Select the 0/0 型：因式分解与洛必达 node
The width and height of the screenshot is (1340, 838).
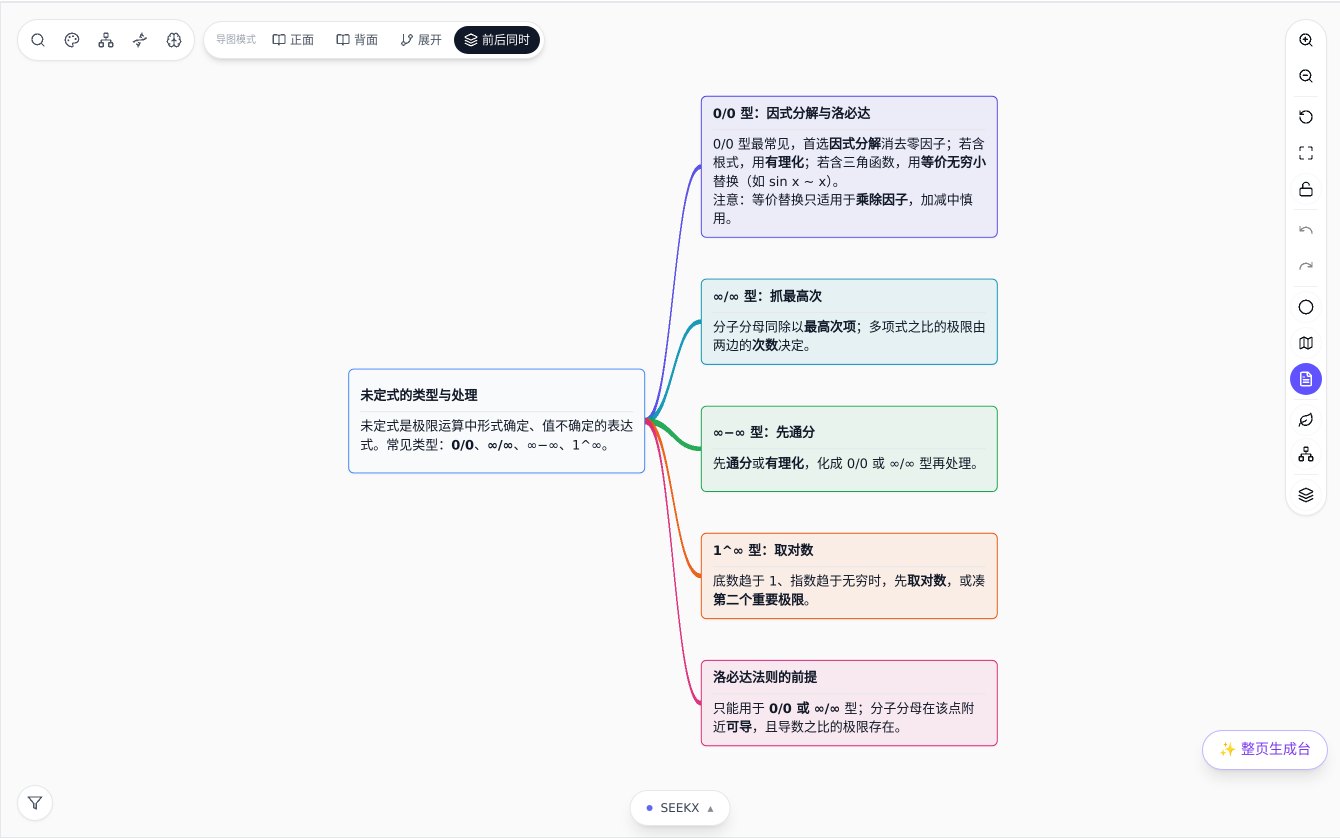(x=849, y=167)
